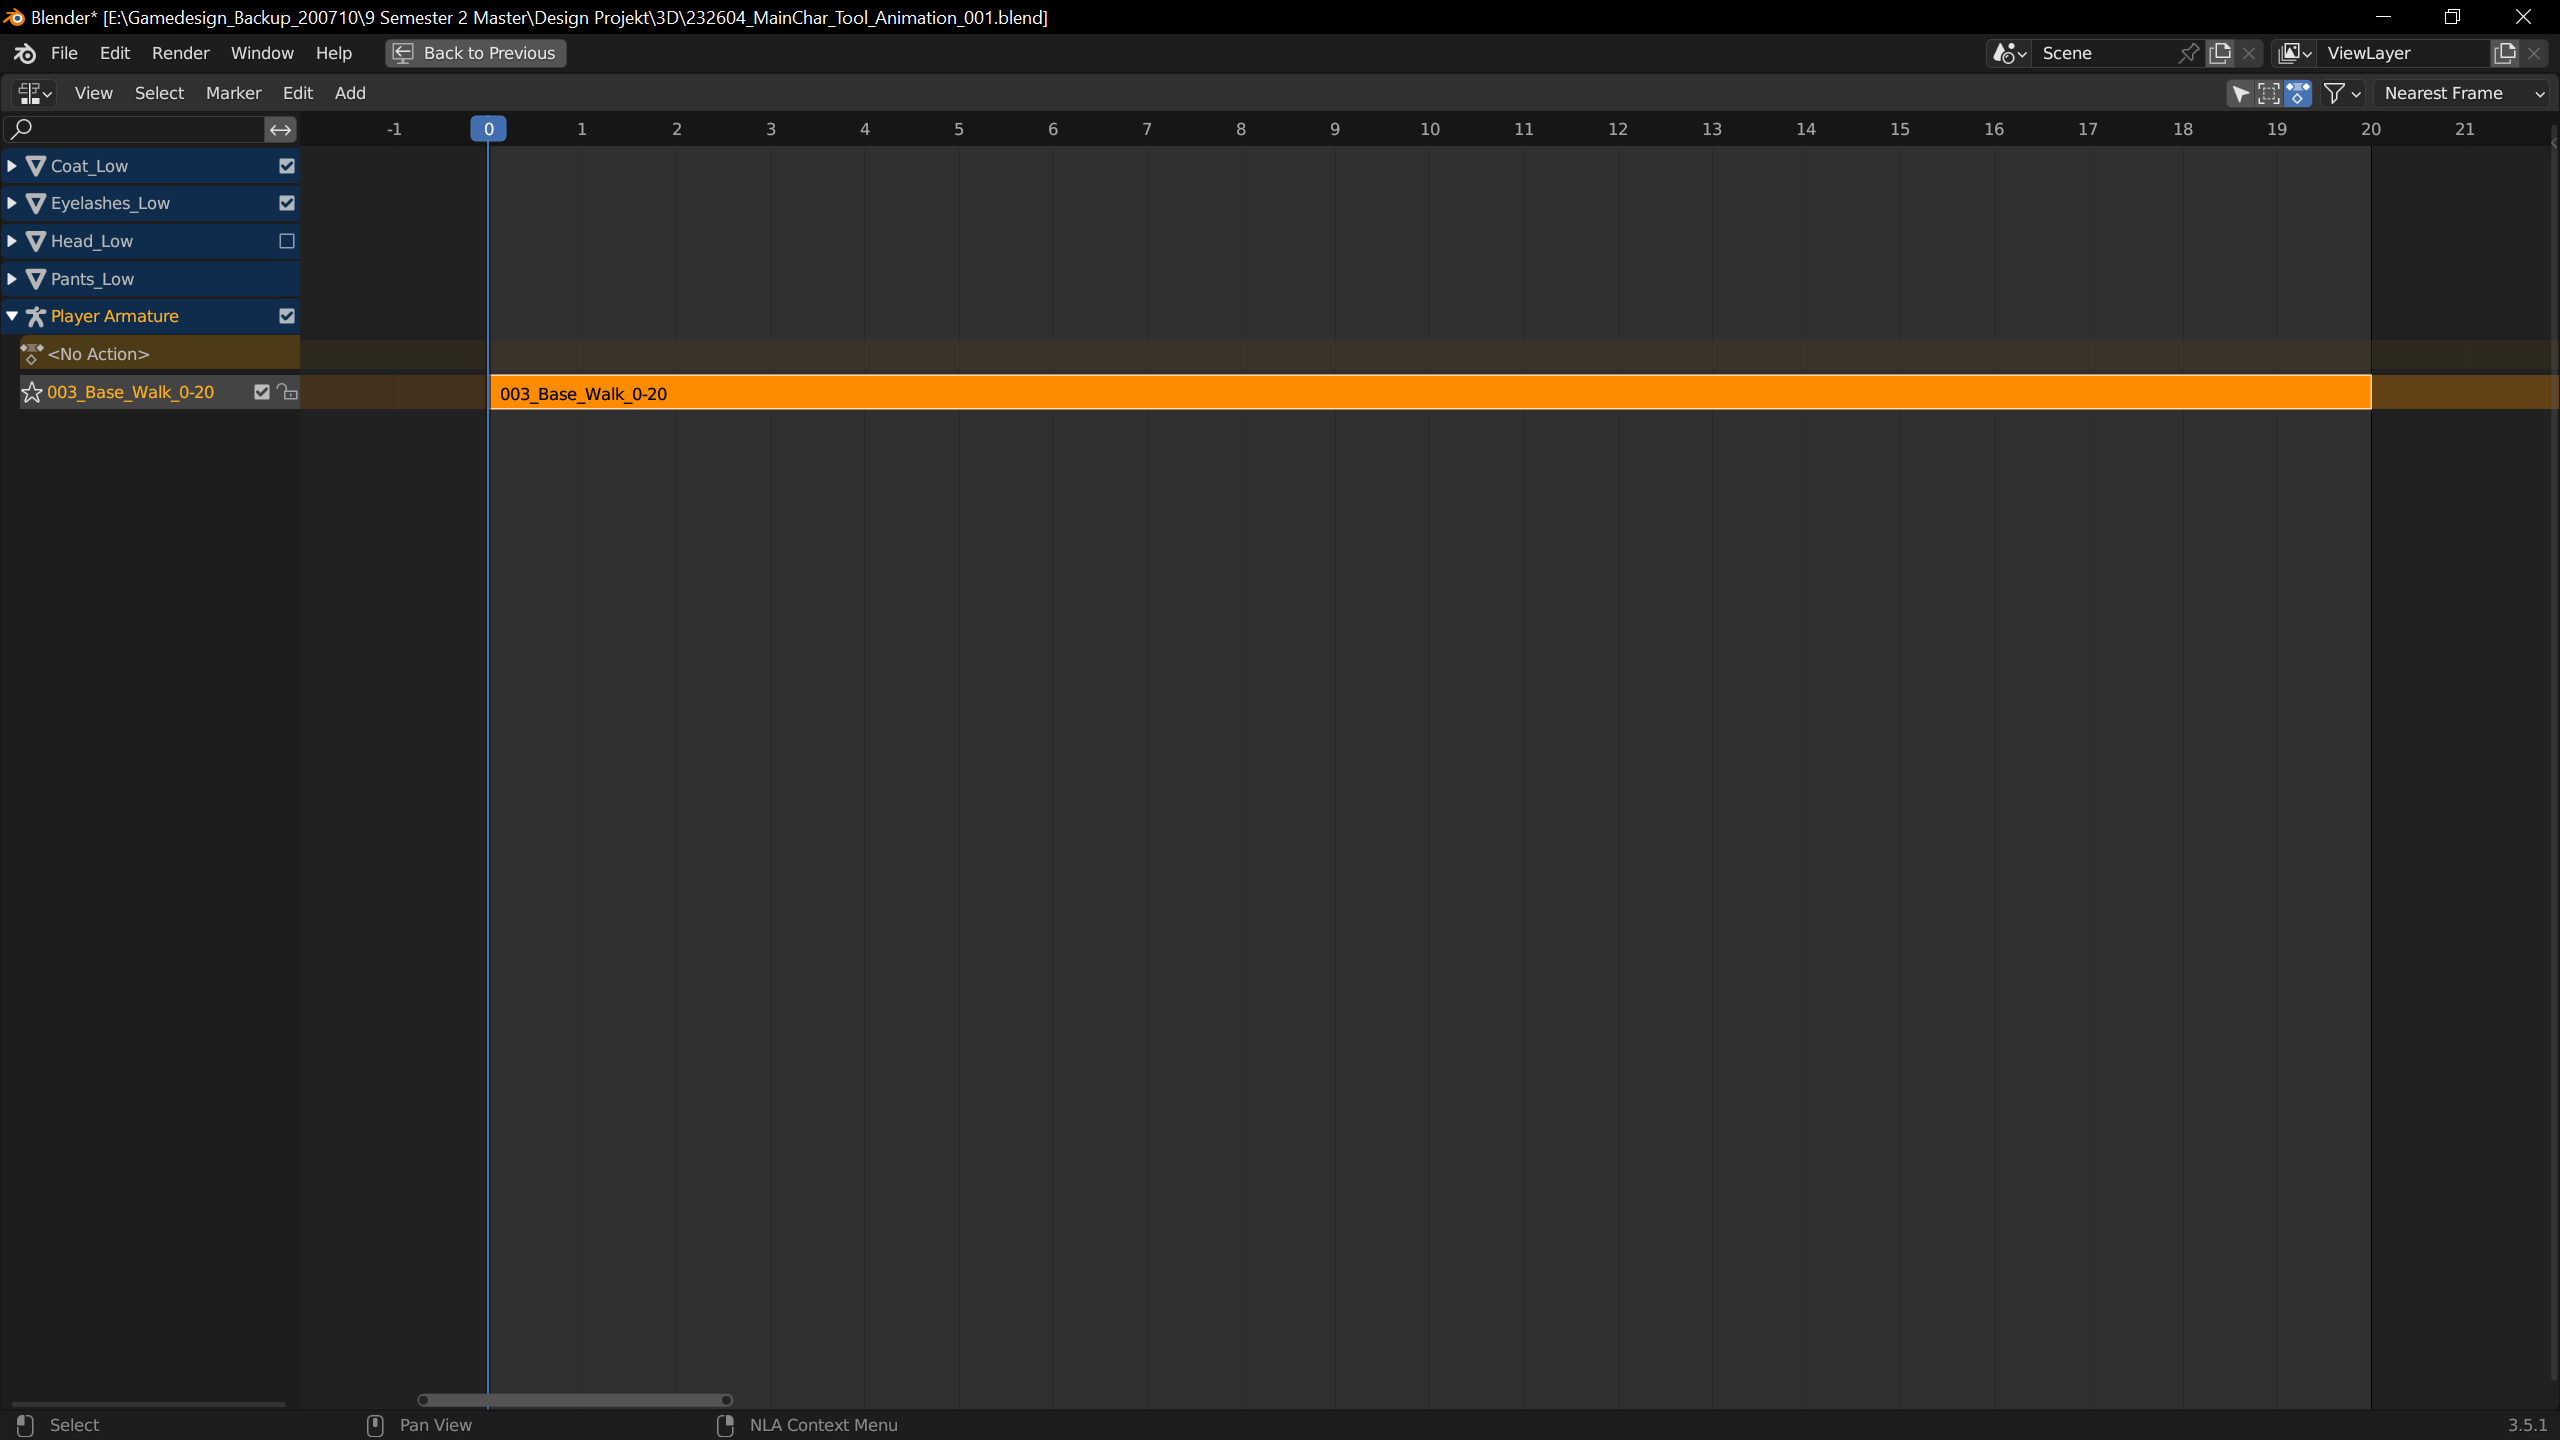This screenshot has height=1440, width=2560.
Task: Click NLA Context Menu mouse icon in status bar
Action: (x=725, y=1425)
